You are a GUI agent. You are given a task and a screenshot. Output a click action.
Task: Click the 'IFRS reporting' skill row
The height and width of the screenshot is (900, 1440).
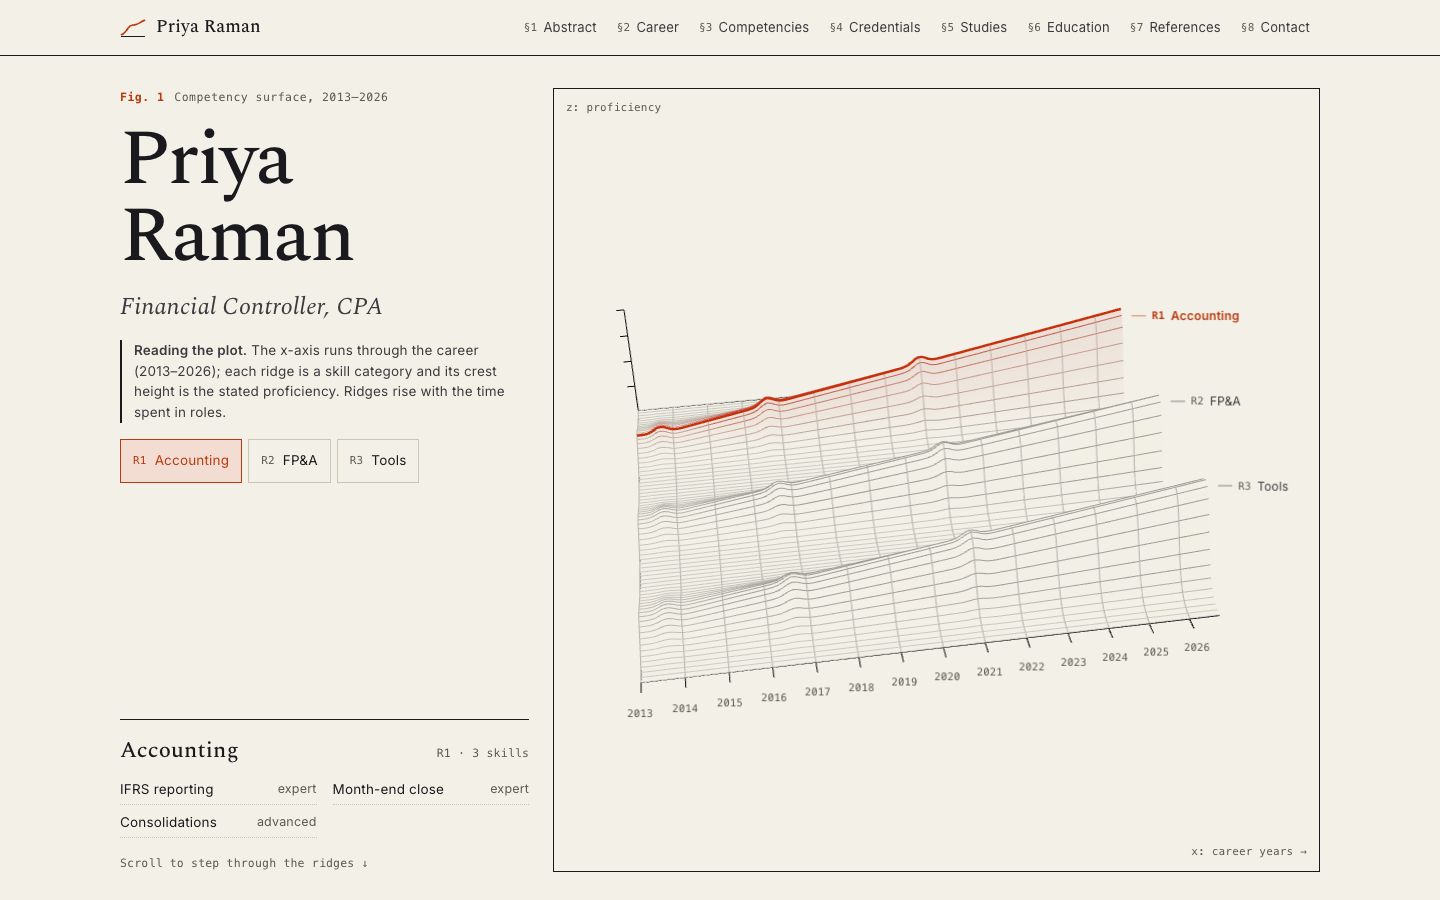[x=218, y=789]
